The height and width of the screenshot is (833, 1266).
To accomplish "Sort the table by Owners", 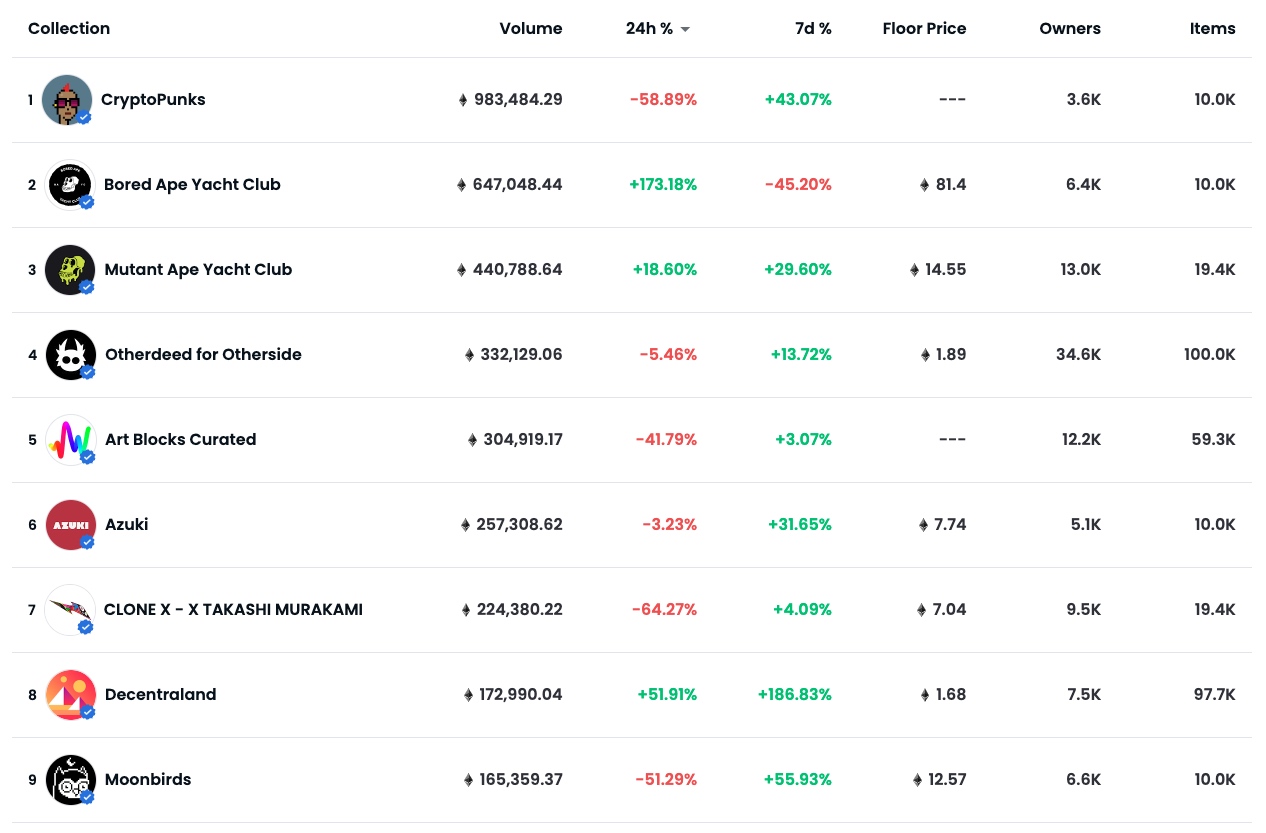I will [1070, 29].
